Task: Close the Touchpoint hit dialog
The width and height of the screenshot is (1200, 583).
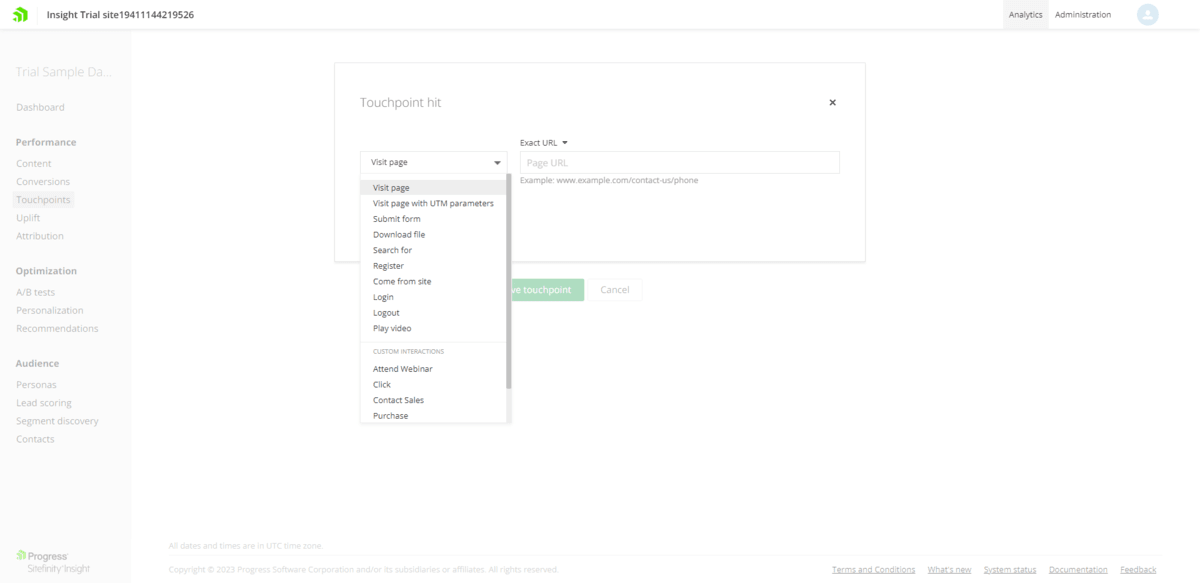Action: click(832, 102)
